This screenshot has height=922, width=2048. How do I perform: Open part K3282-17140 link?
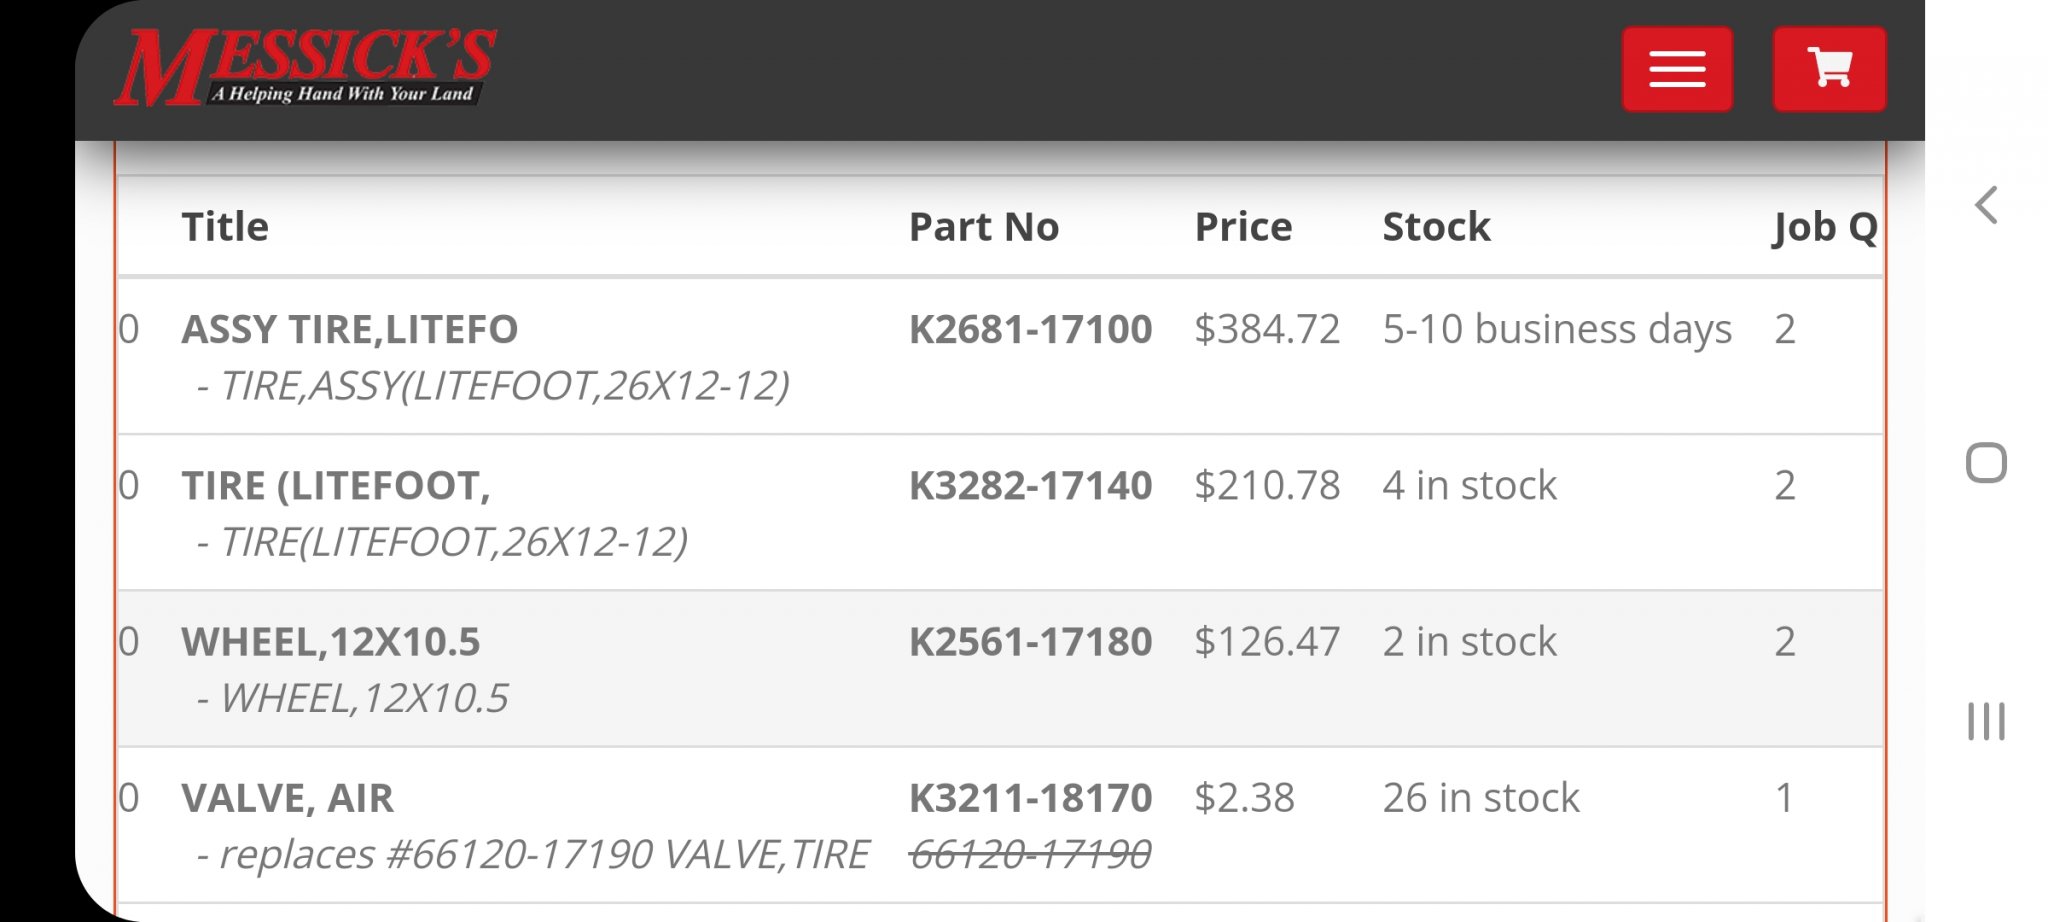(x=1030, y=485)
